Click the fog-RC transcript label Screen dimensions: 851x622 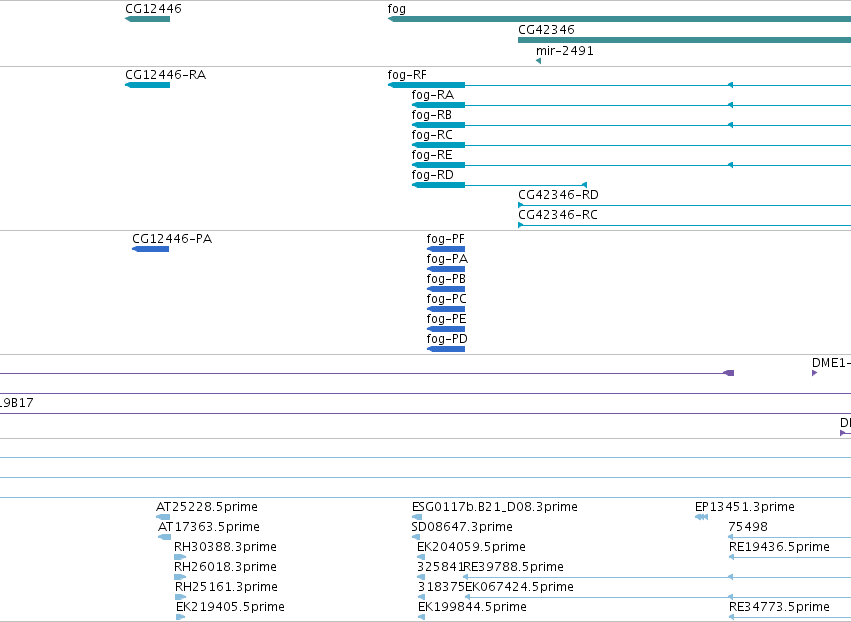[432, 135]
